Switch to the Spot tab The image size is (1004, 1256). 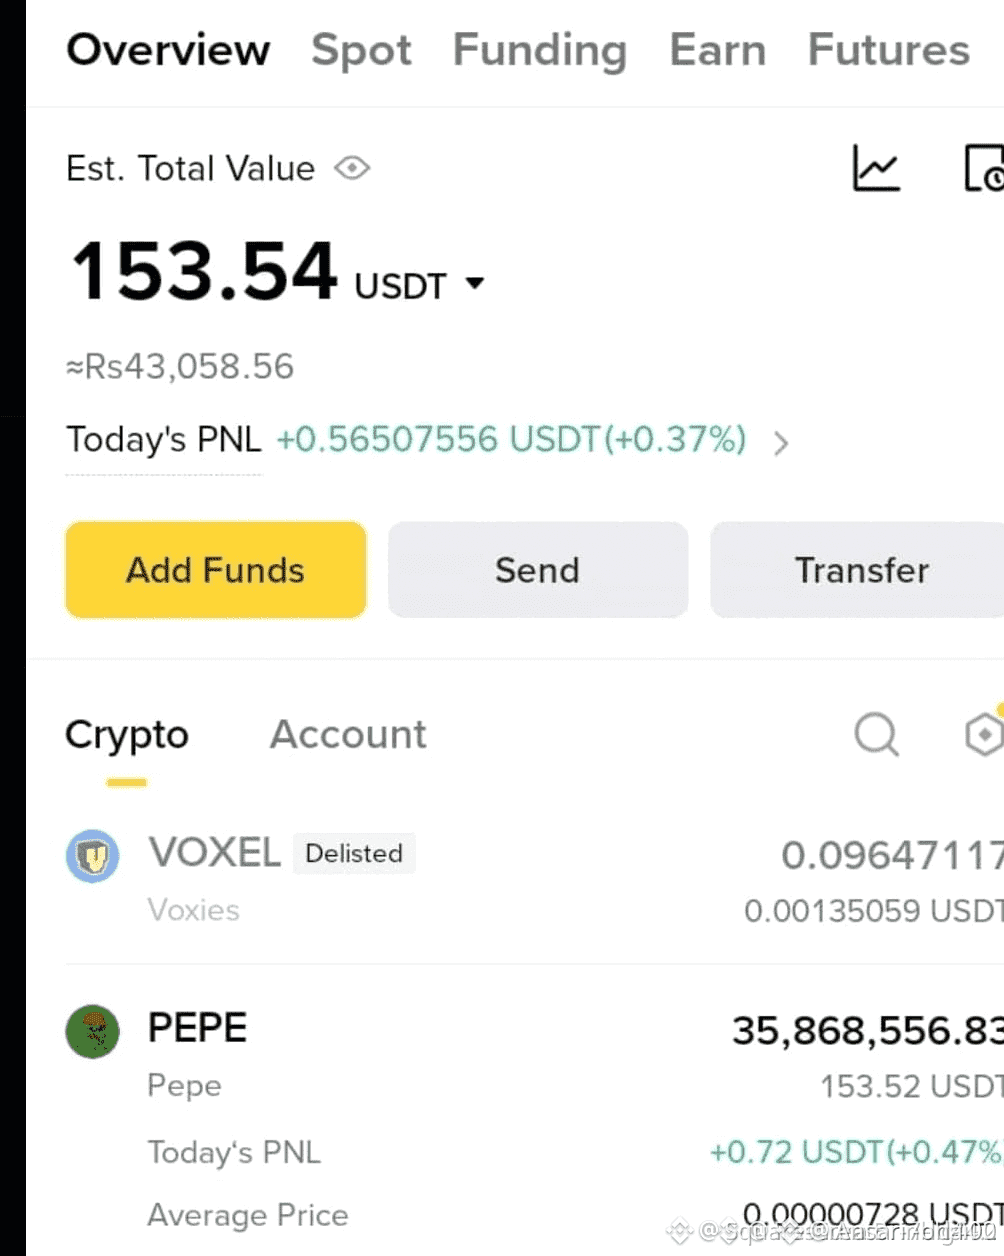(x=361, y=50)
